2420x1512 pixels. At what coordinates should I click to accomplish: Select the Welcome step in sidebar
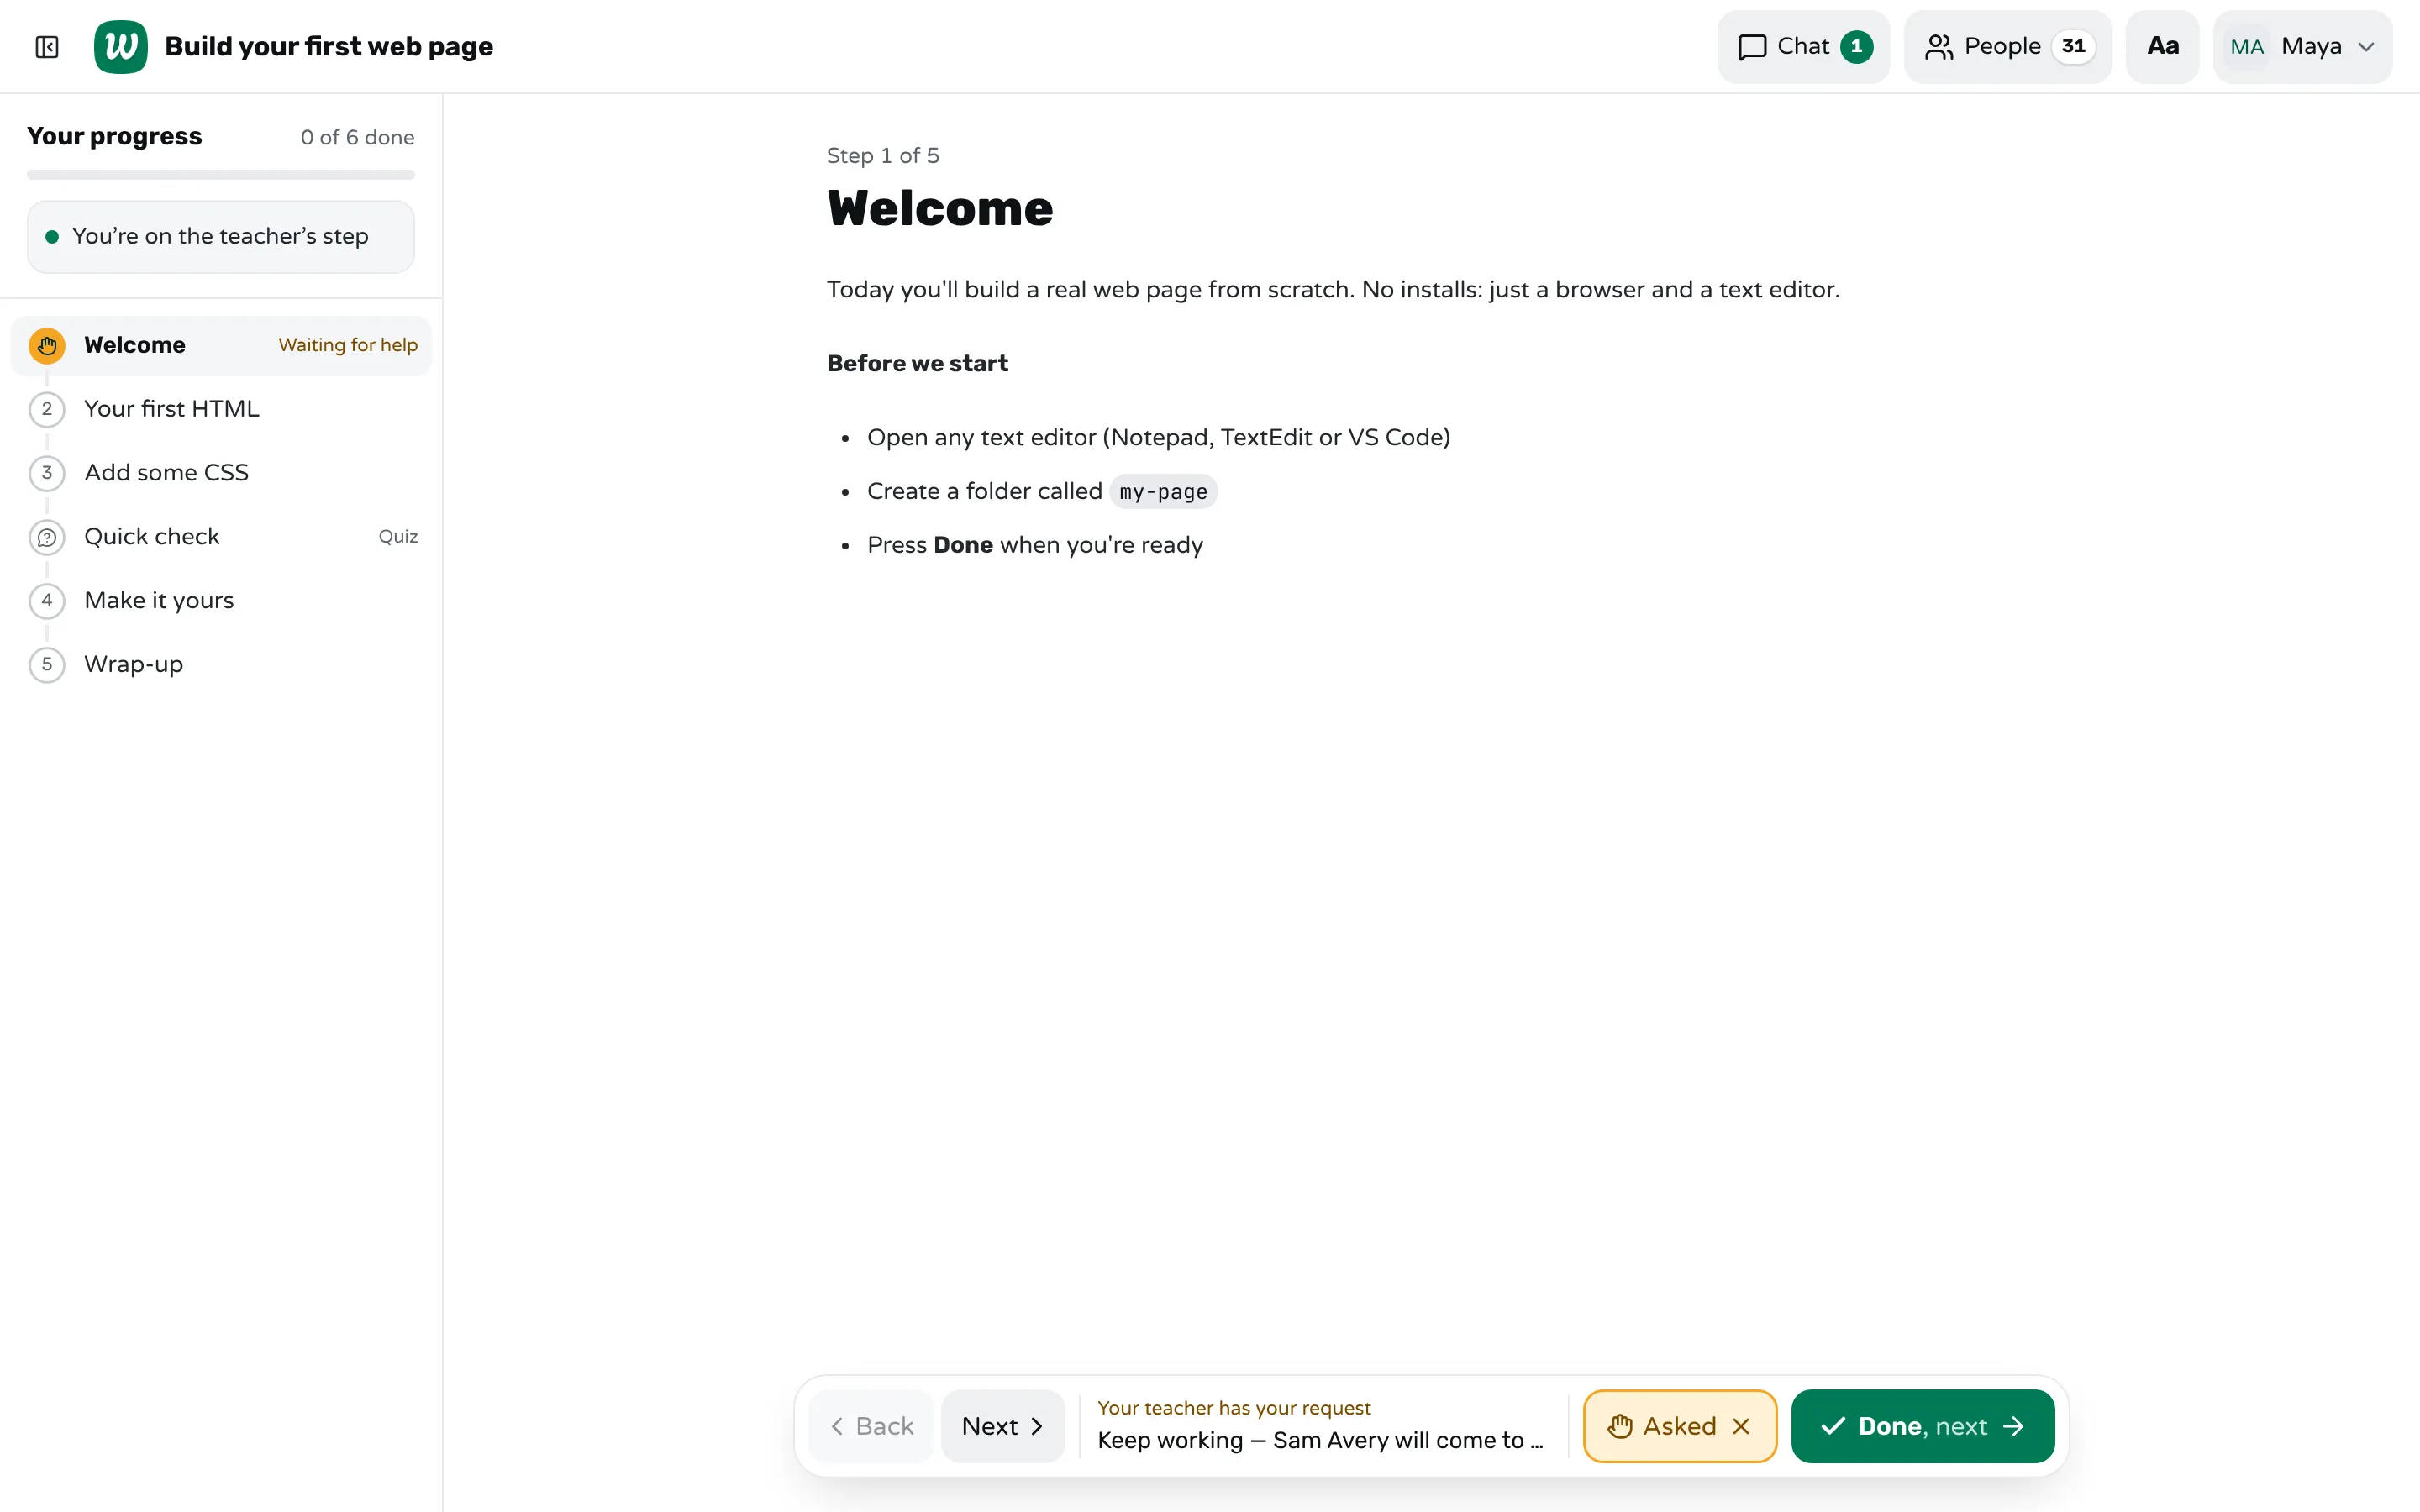221,346
